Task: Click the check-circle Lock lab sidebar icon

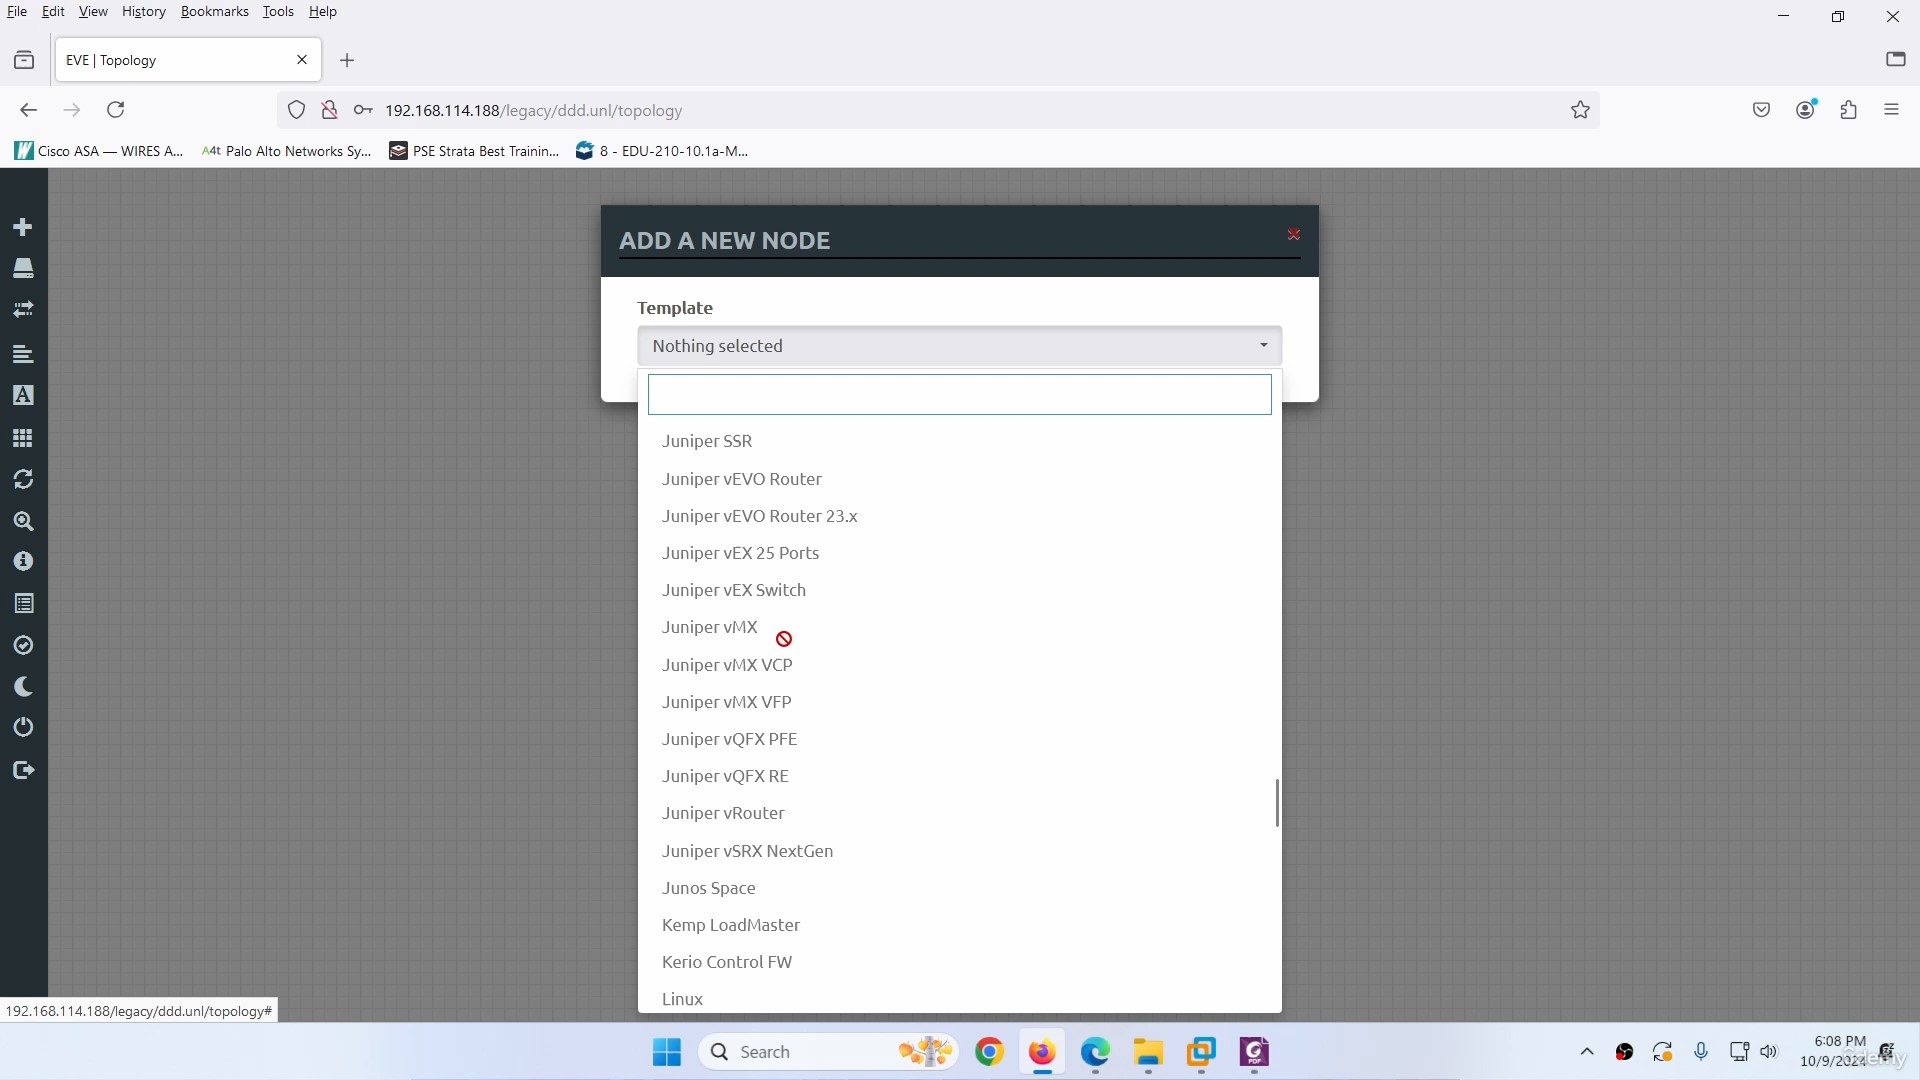Action: (x=23, y=646)
